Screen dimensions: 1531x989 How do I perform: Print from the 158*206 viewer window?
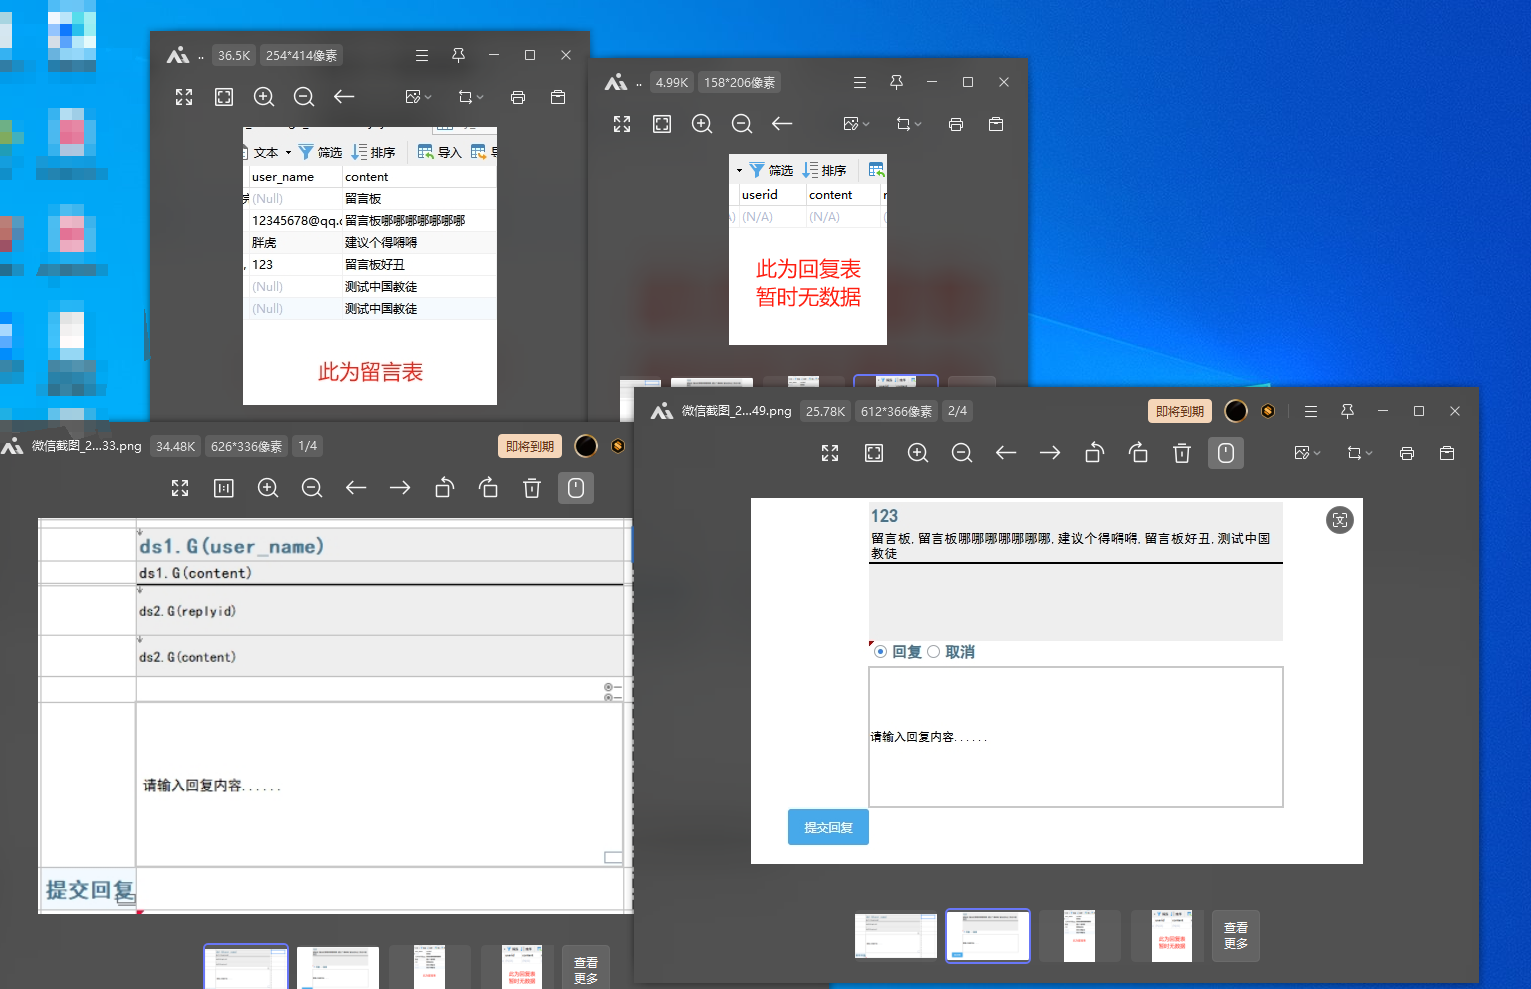956,124
